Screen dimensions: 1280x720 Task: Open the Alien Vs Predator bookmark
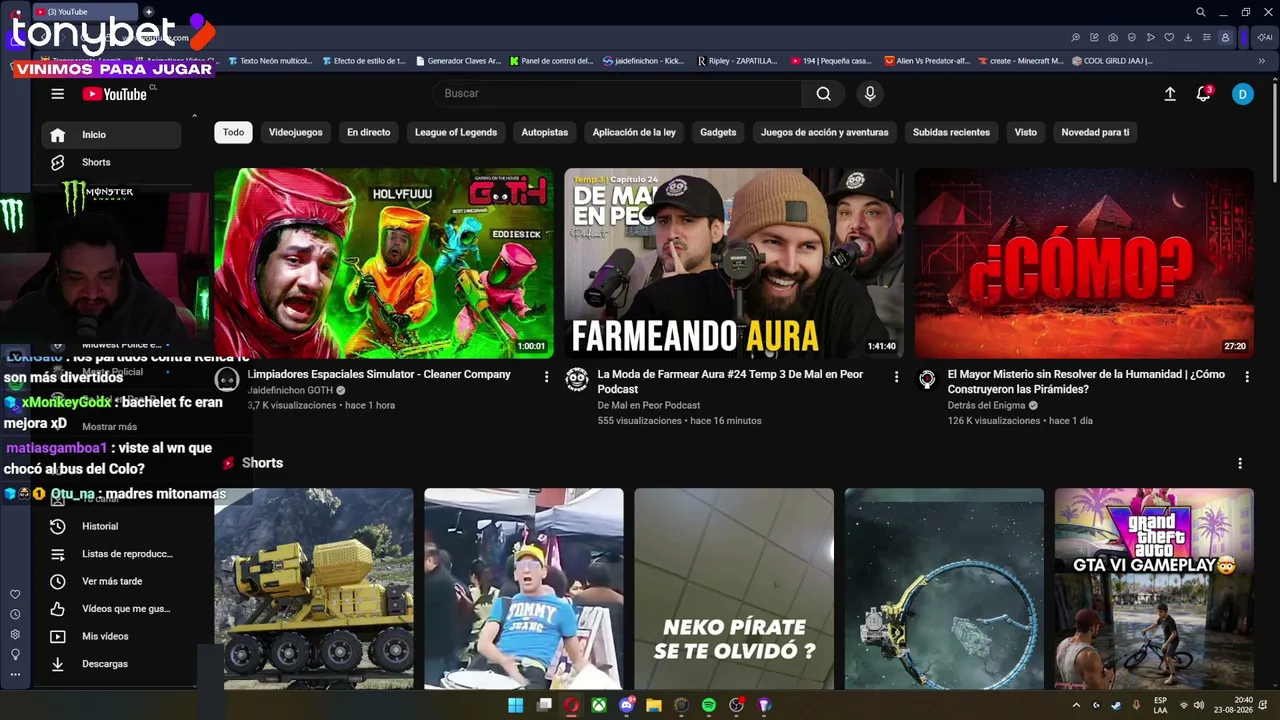(x=927, y=61)
